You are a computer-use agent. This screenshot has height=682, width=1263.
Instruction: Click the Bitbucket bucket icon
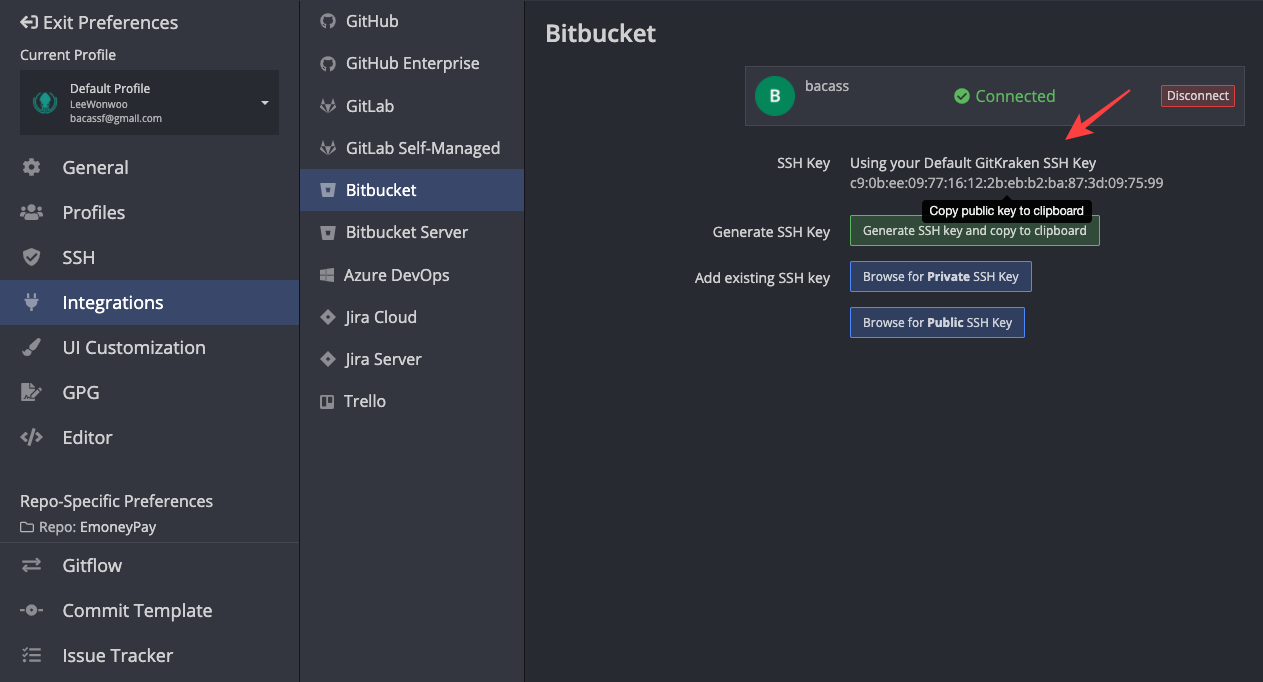pyautogui.click(x=327, y=190)
